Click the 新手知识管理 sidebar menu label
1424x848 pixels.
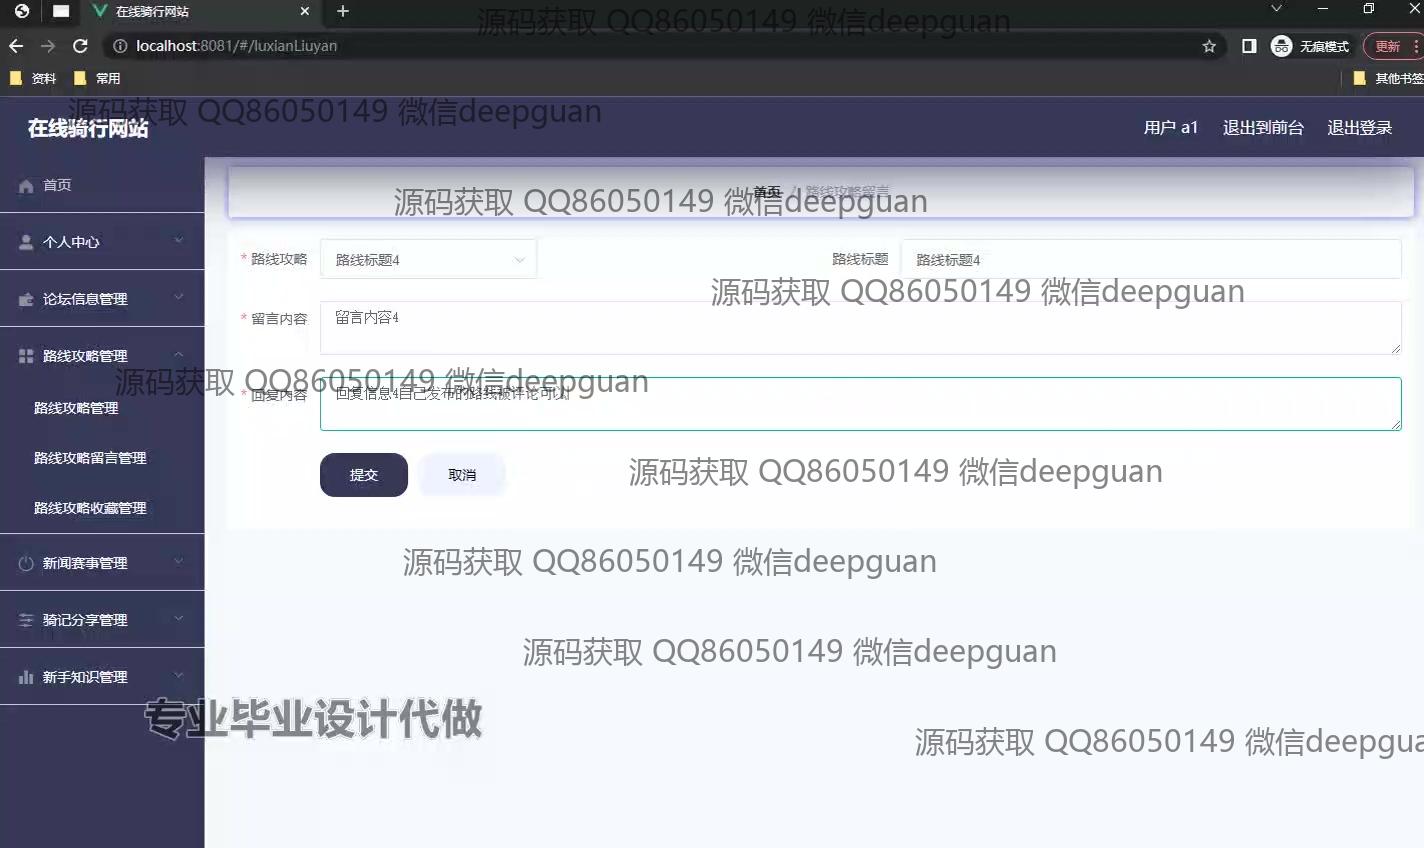pyautogui.click(x=85, y=677)
